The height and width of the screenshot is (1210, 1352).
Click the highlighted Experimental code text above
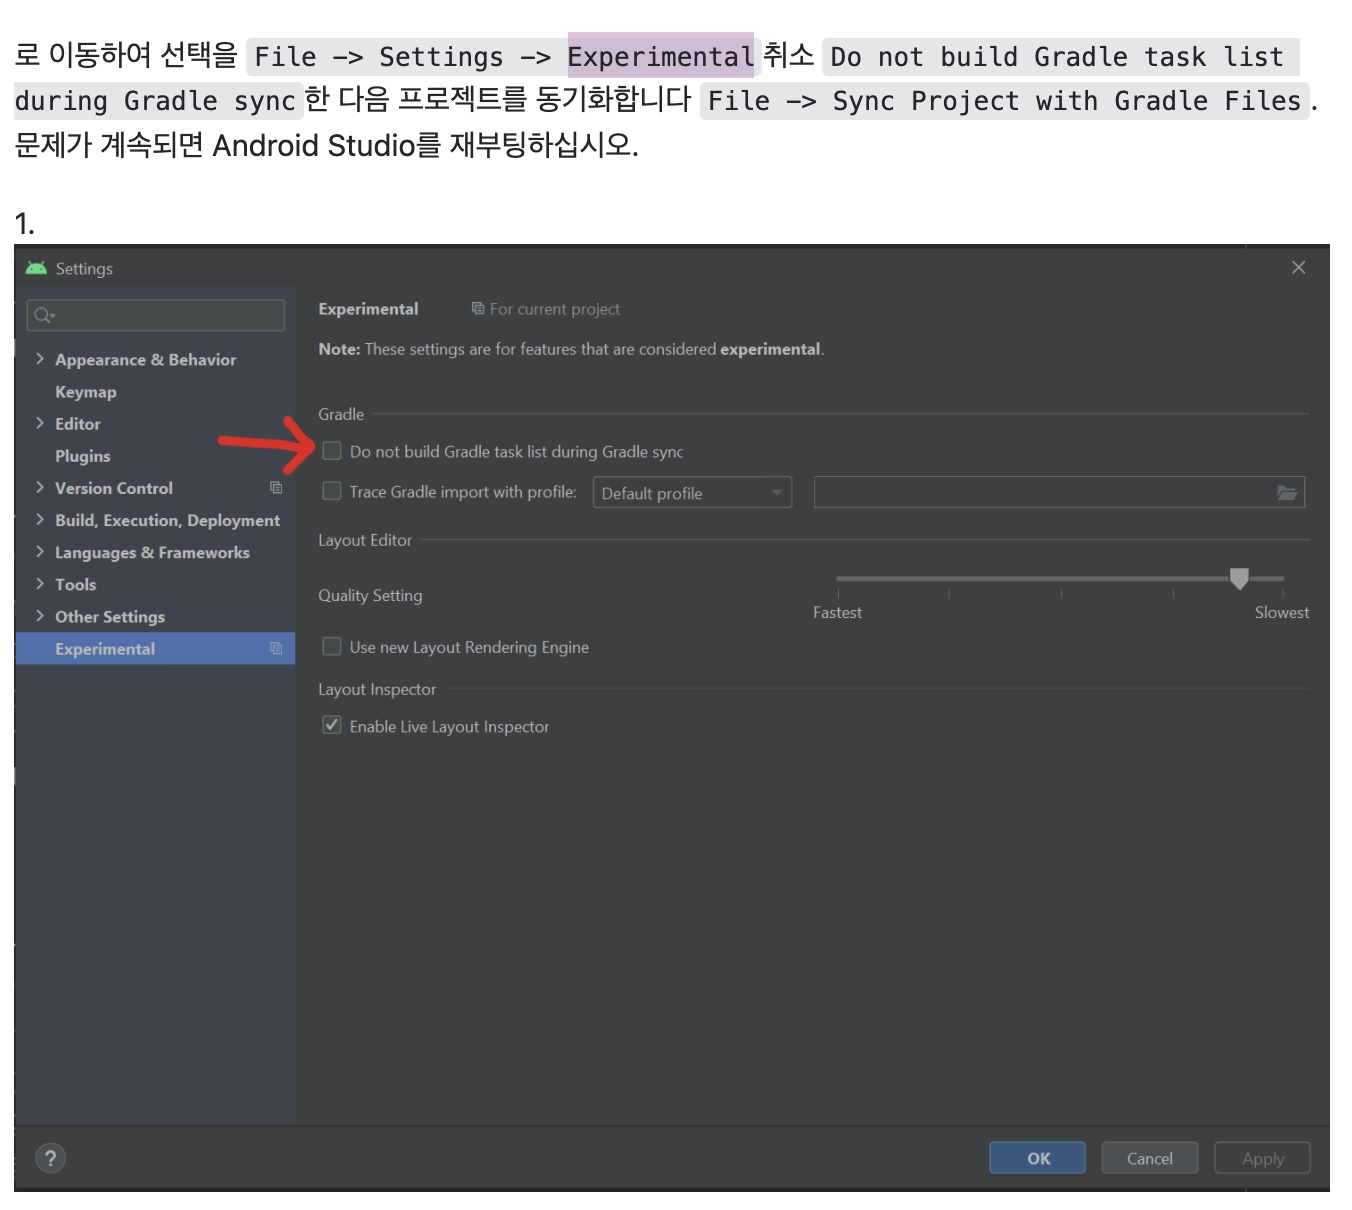[660, 56]
